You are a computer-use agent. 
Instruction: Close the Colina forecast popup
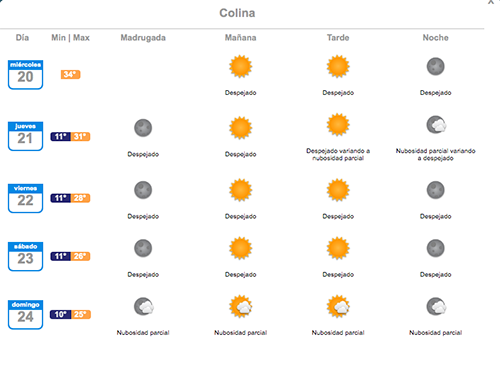click(x=491, y=2)
